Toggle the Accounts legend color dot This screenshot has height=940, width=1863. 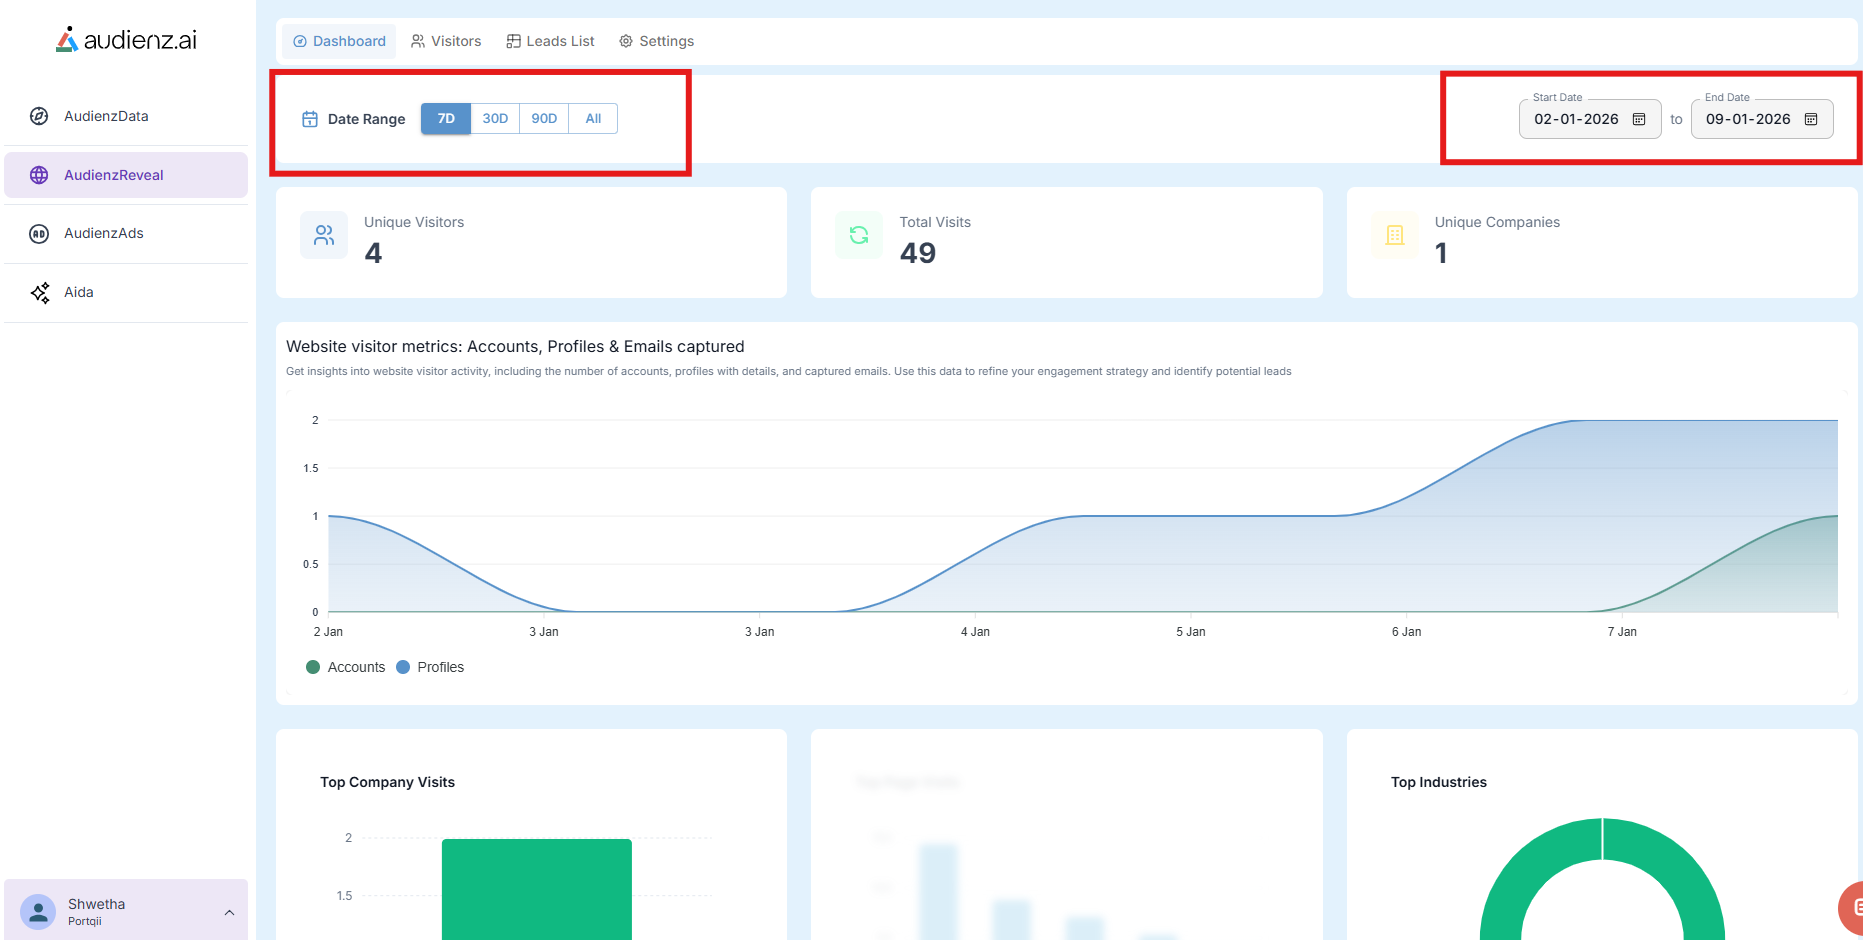coord(313,667)
